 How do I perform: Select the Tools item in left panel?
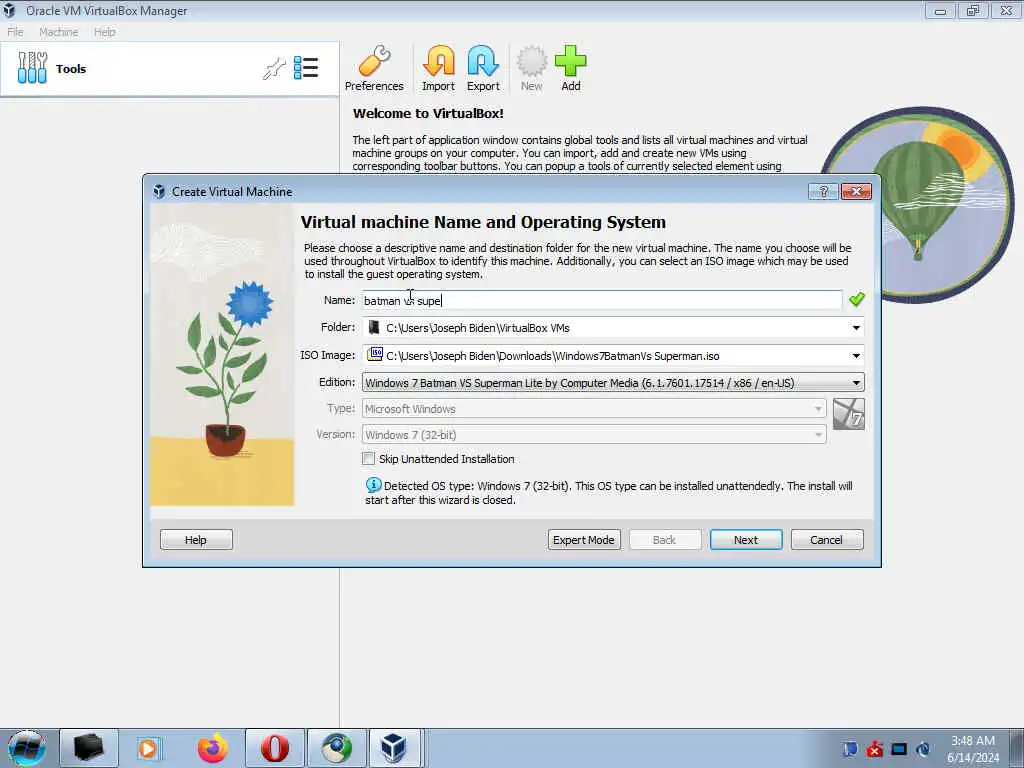click(x=170, y=69)
